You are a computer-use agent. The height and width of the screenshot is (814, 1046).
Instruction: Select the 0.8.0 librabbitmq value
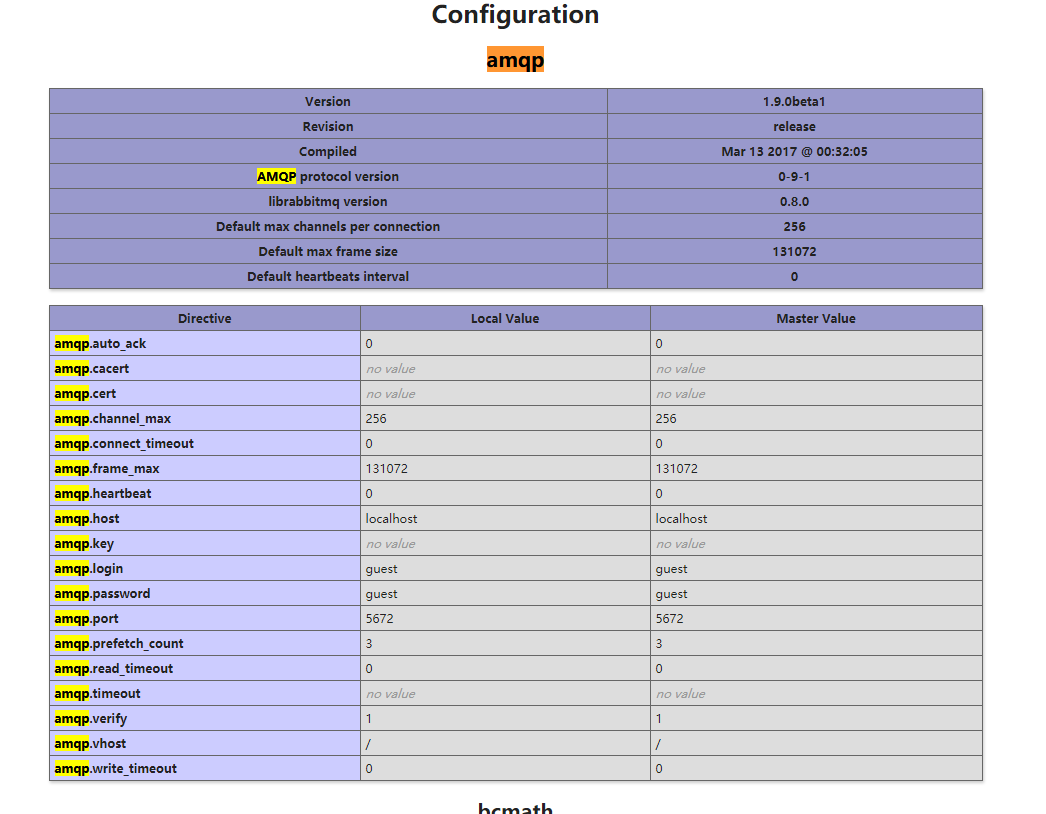coord(794,201)
